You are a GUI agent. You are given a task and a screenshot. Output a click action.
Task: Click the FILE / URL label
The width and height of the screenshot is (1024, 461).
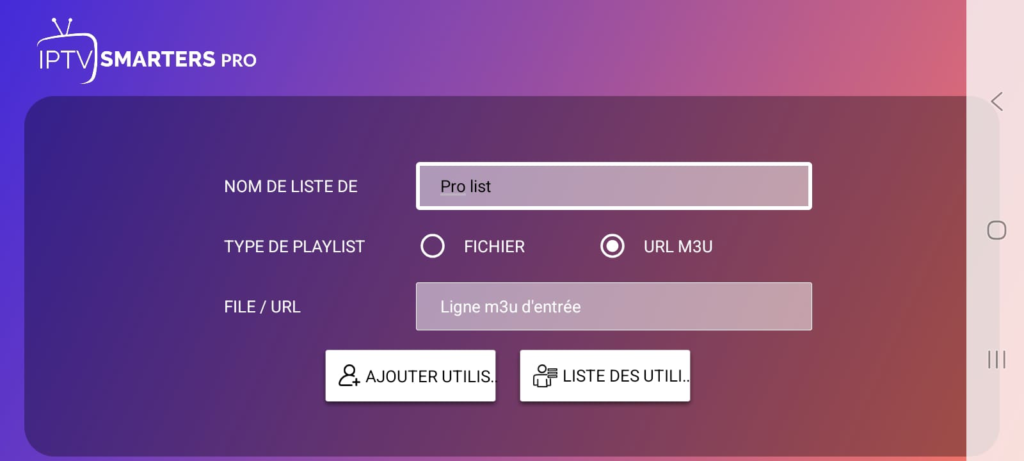262,307
